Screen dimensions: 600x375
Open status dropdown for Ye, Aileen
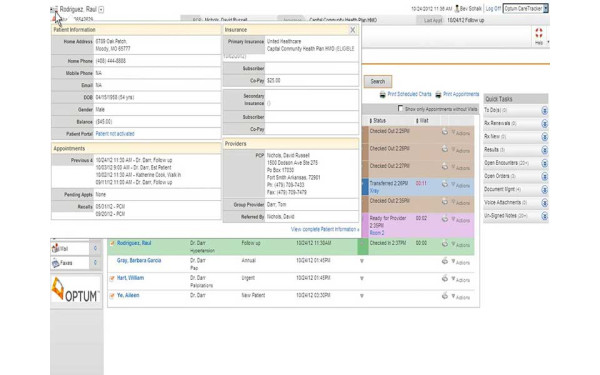click(x=362, y=296)
